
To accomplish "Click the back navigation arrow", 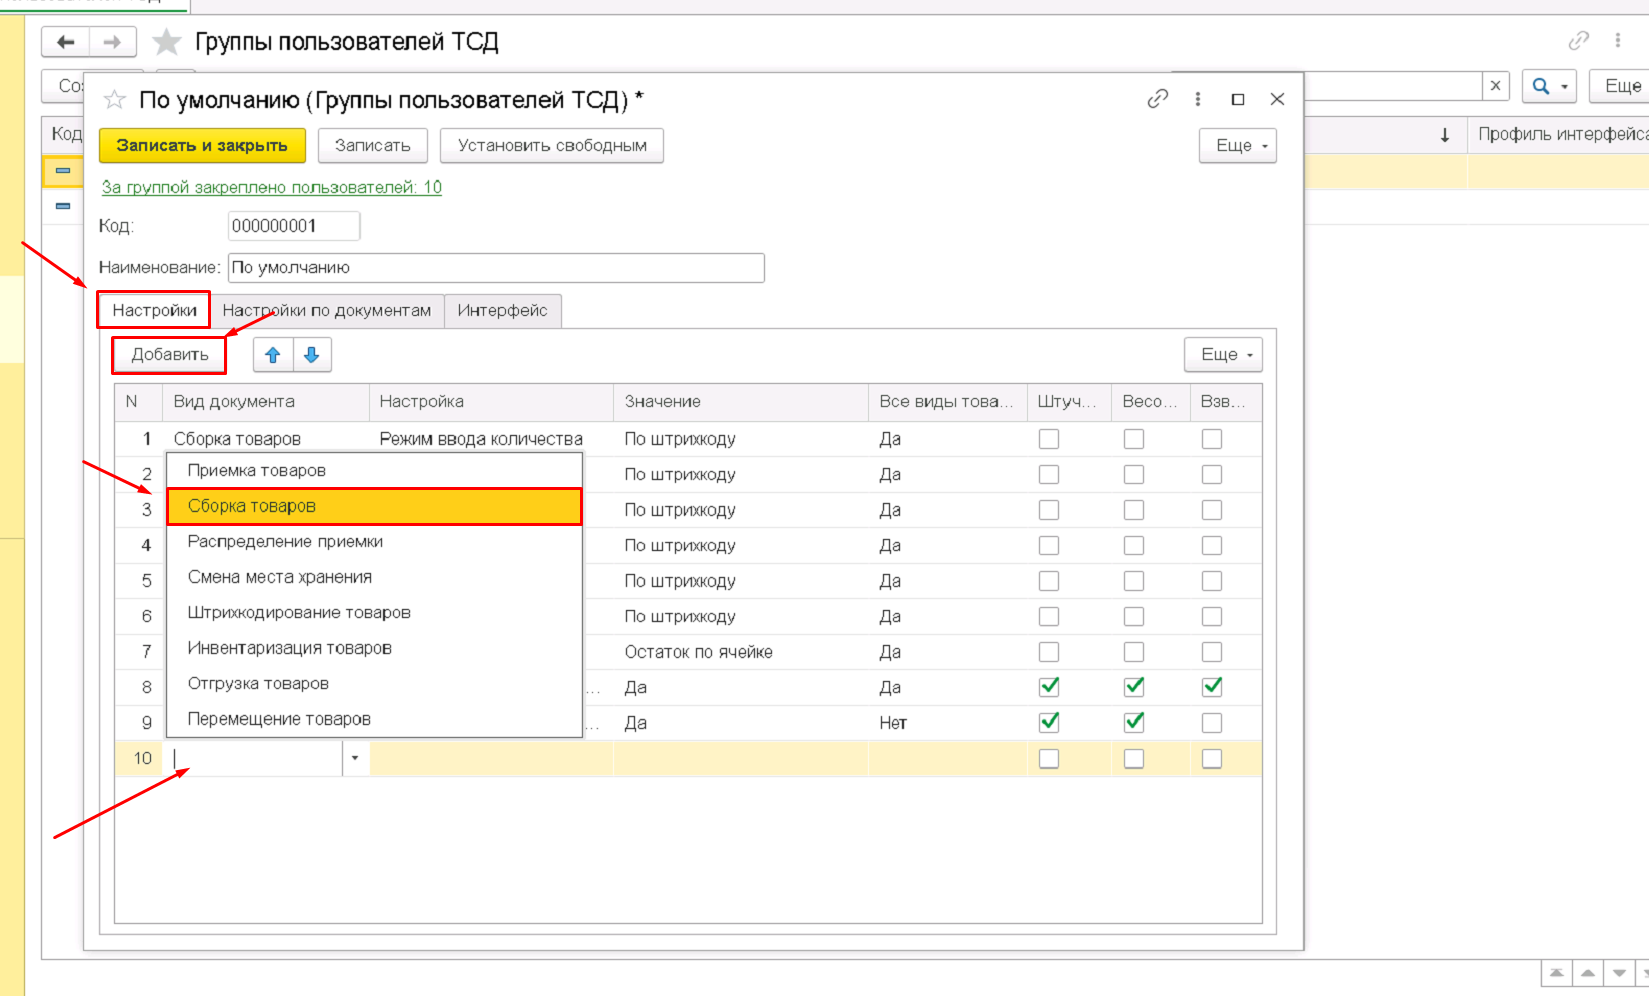I will pos(66,42).
